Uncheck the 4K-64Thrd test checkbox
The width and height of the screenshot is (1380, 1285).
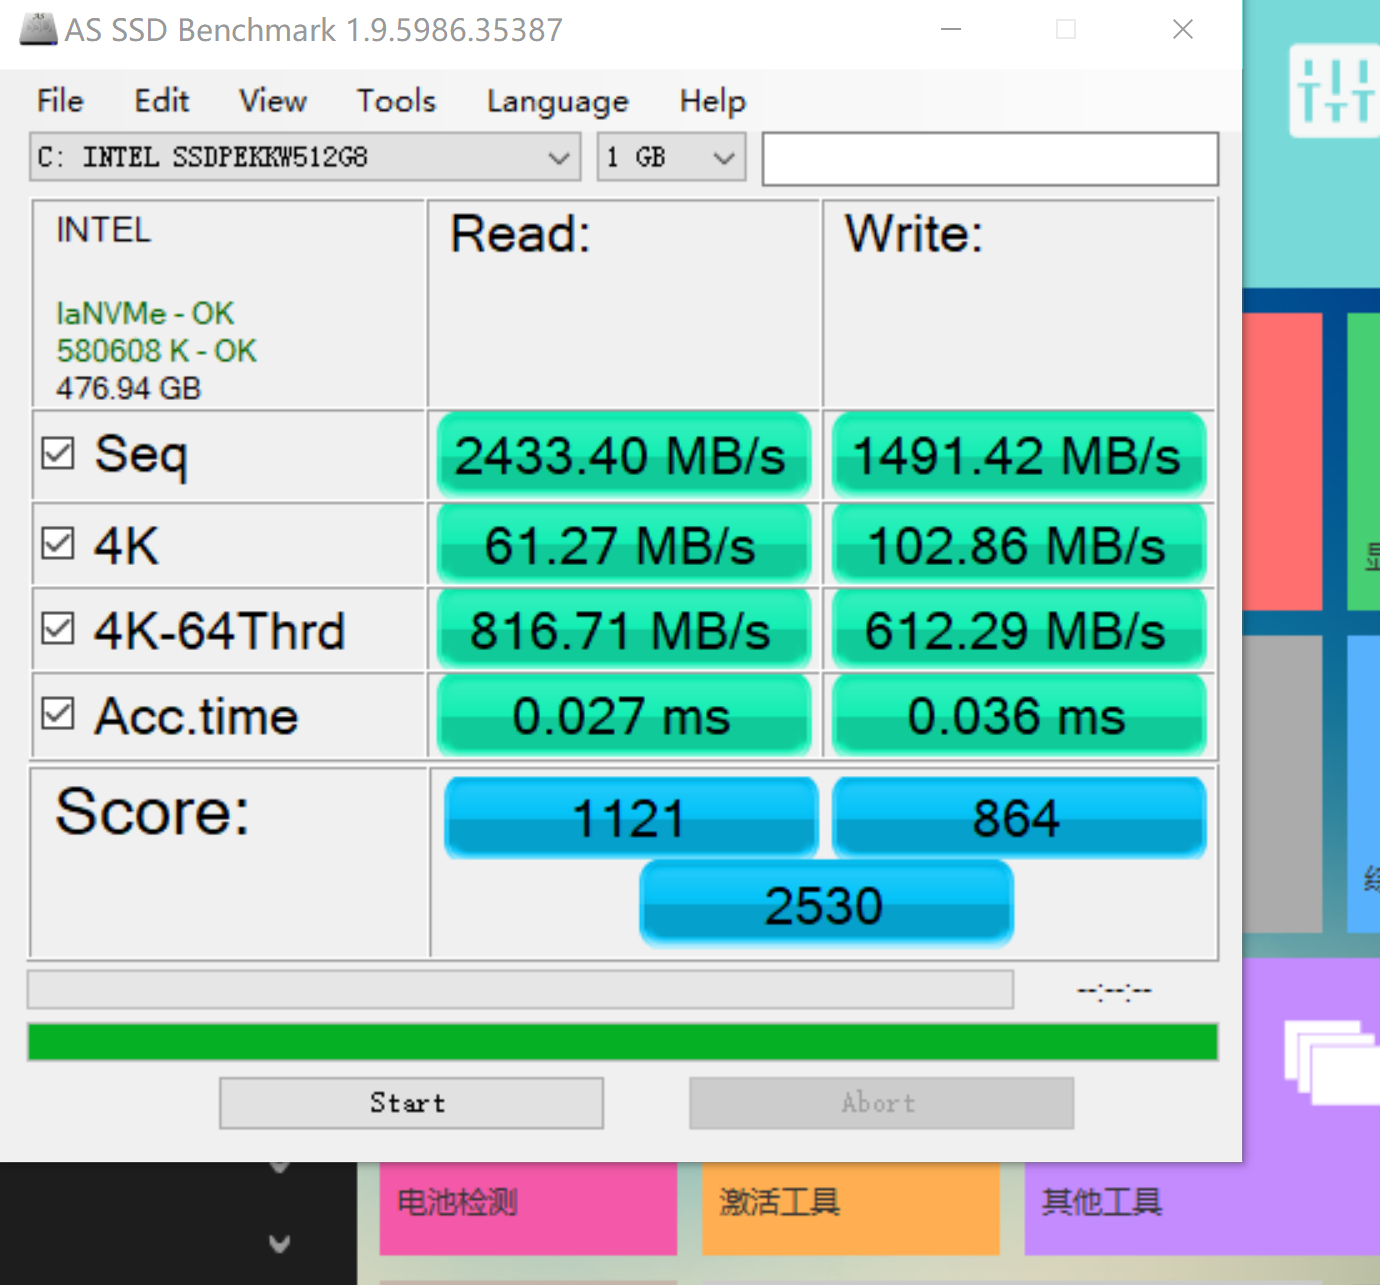(x=58, y=629)
